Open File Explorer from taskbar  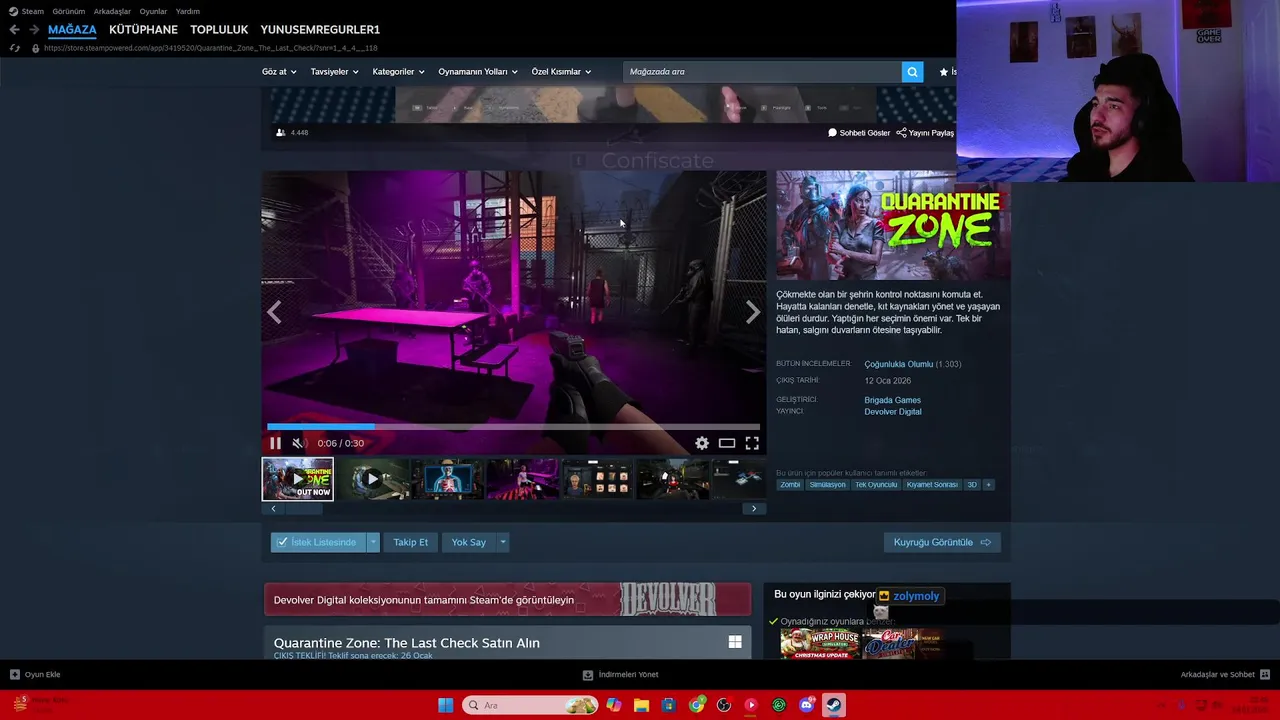pyautogui.click(x=641, y=705)
